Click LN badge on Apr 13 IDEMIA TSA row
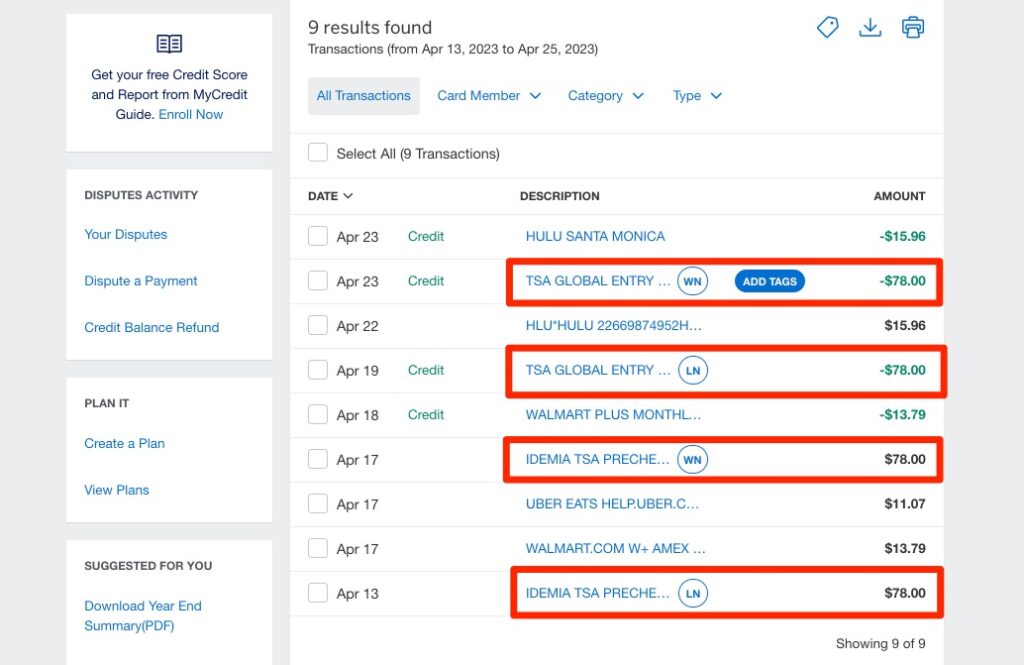Image resolution: width=1024 pixels, height=665 pixels. tap(692, 593)
